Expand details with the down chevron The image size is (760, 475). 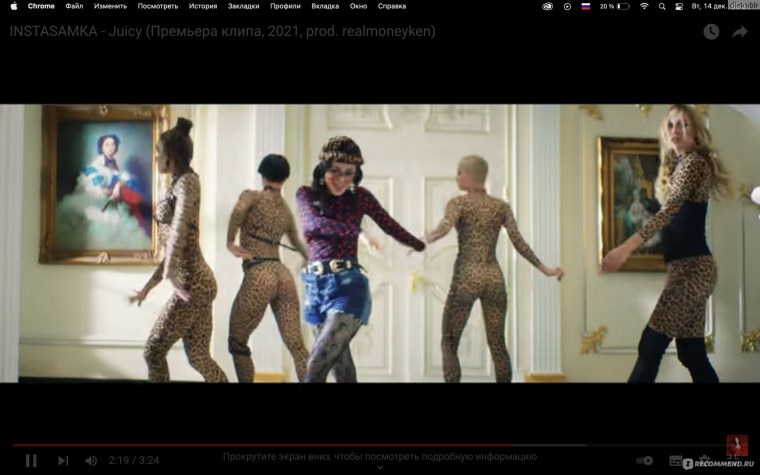pos(380,467)
